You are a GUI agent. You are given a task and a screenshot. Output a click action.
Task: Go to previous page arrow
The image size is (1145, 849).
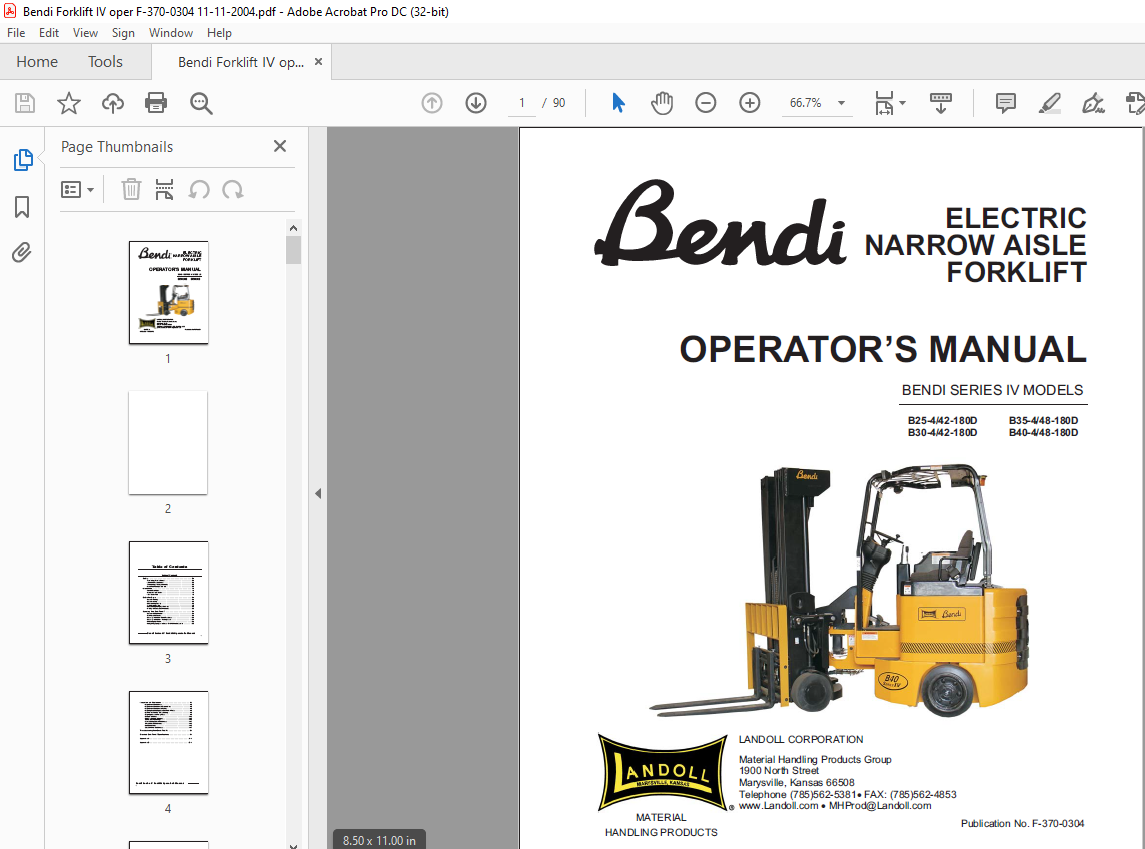tap(432, 103)
